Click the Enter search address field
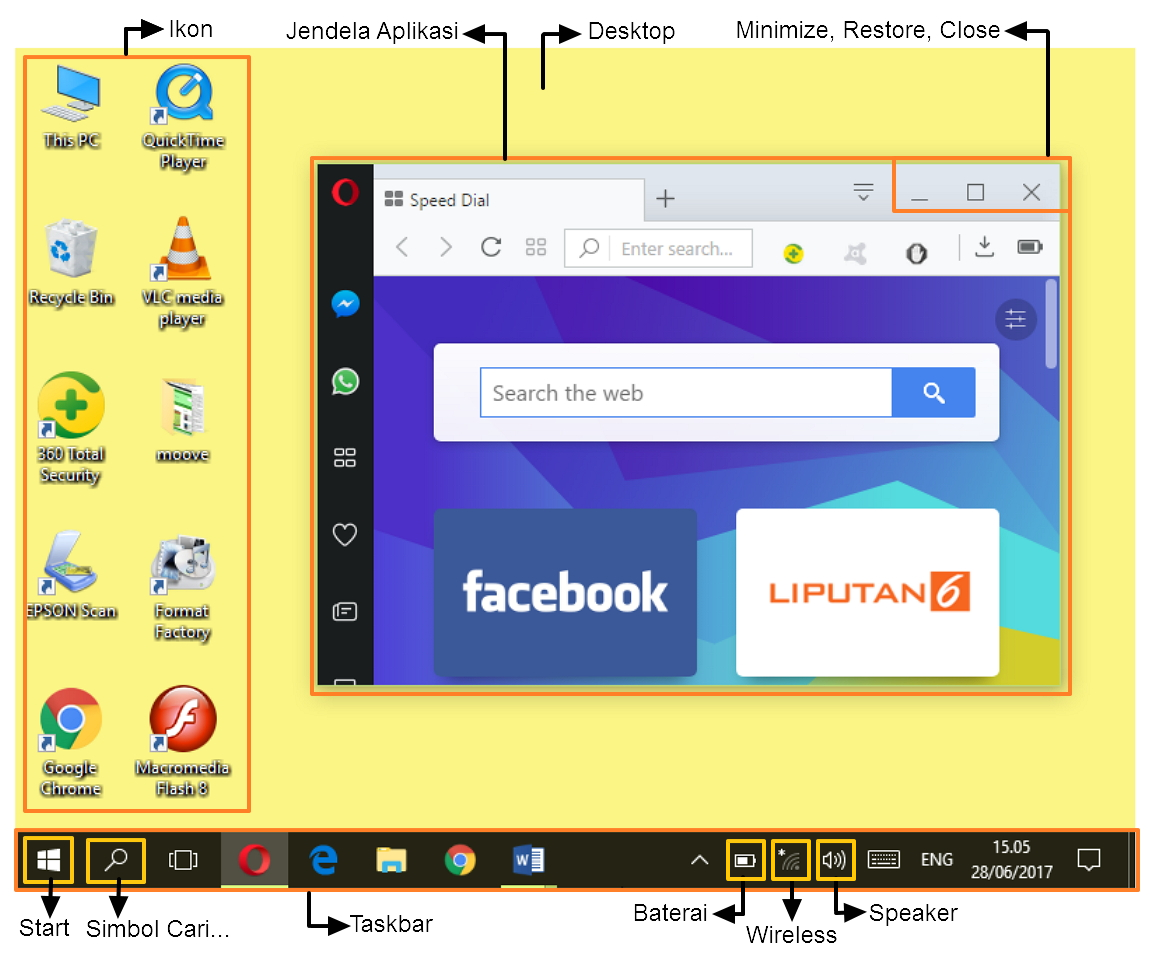Image resolution: width=1156 pixels, height=956 pixels. tap(658, 248)
